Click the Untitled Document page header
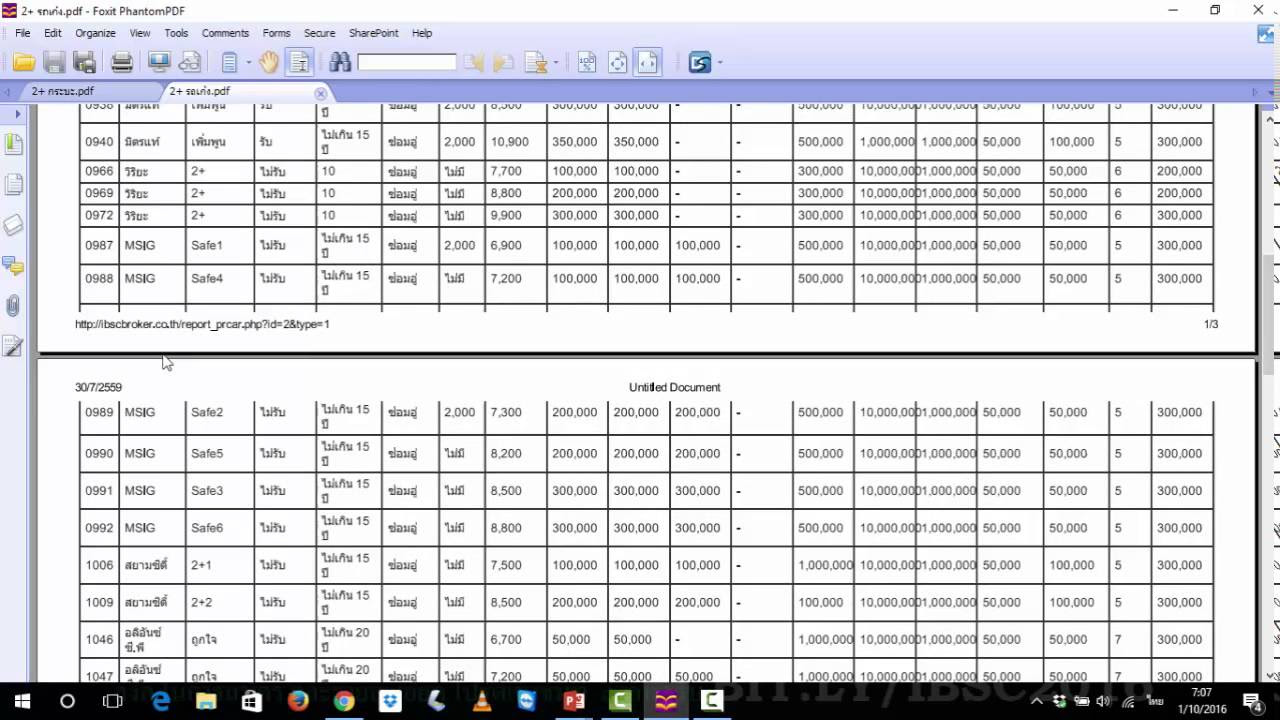Screen dimensions: 1280x720 (x=675, y=387)
